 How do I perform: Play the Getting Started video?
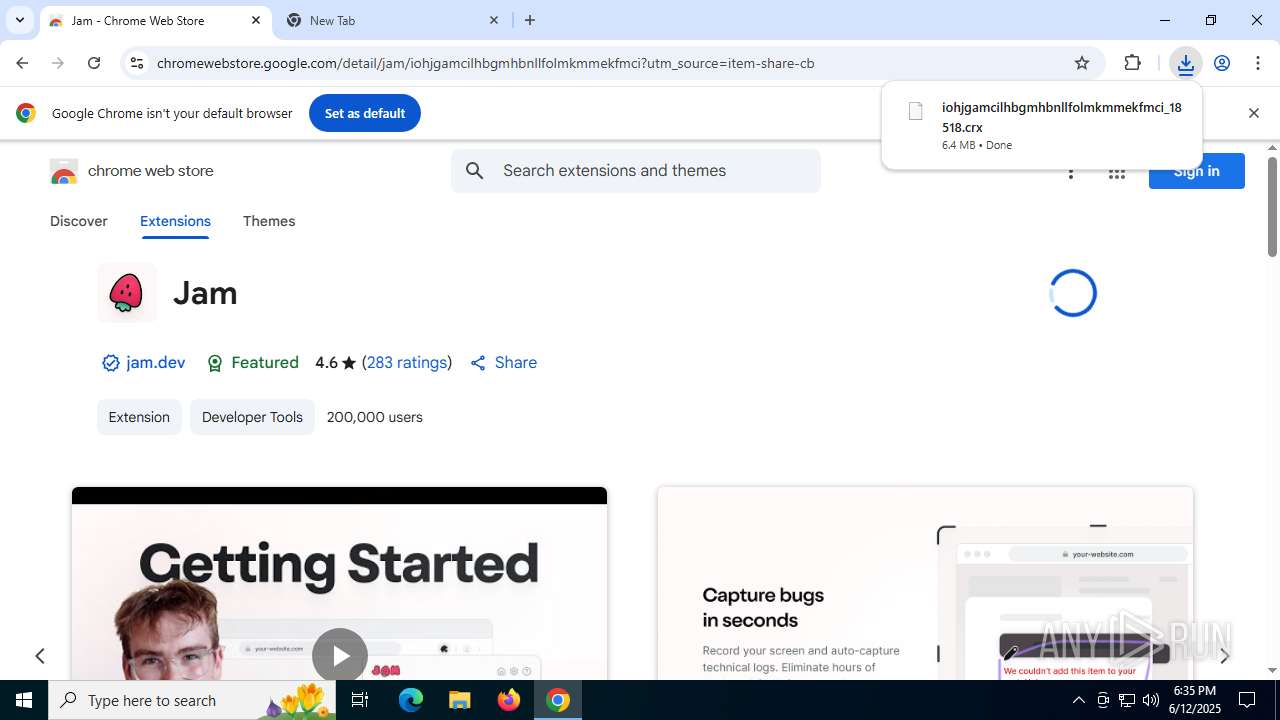[x=340, y=655]
